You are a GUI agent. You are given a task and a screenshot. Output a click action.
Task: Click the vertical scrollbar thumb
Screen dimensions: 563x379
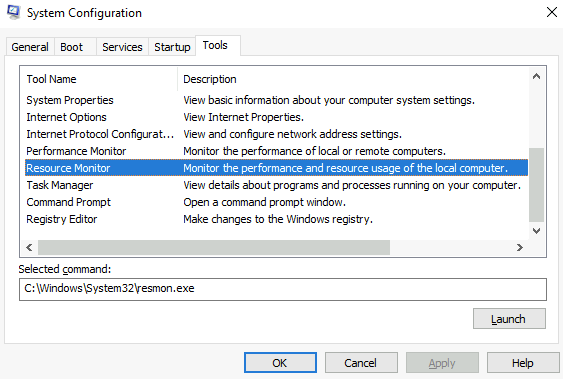pos(536,185)
